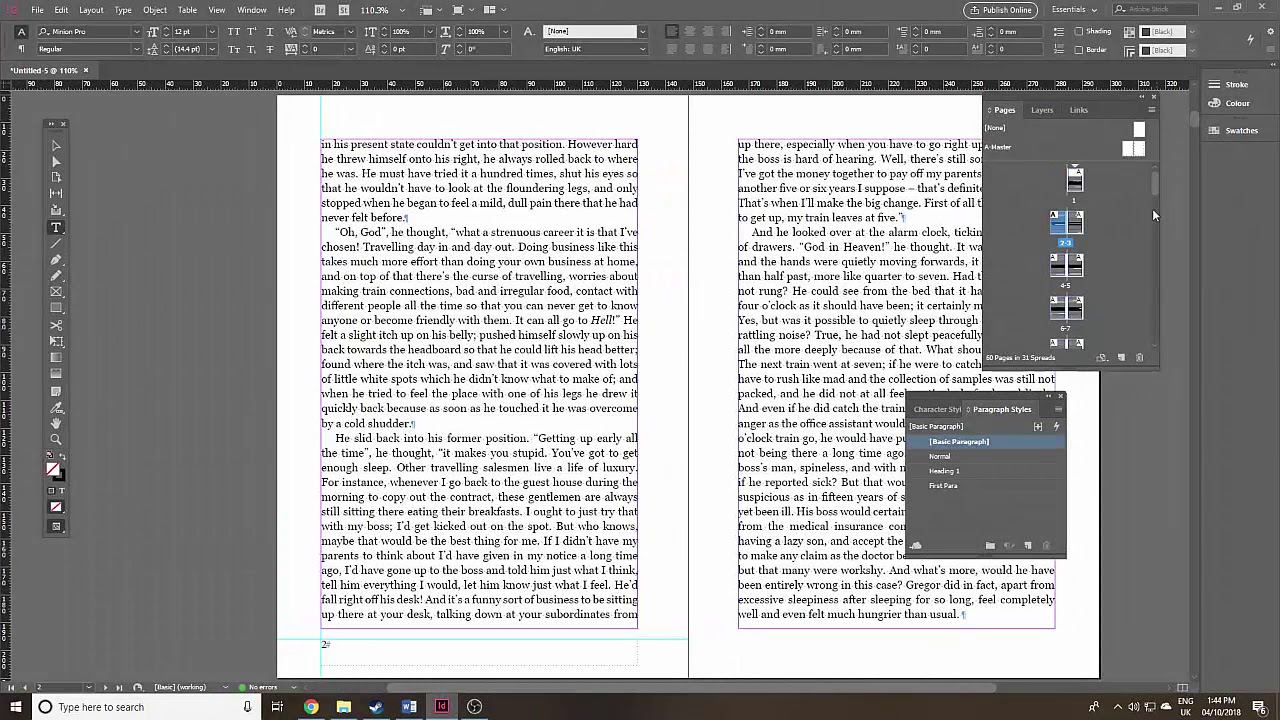Switch to paragraph formatting controls

pyautogui.click(x=21, y=49)
